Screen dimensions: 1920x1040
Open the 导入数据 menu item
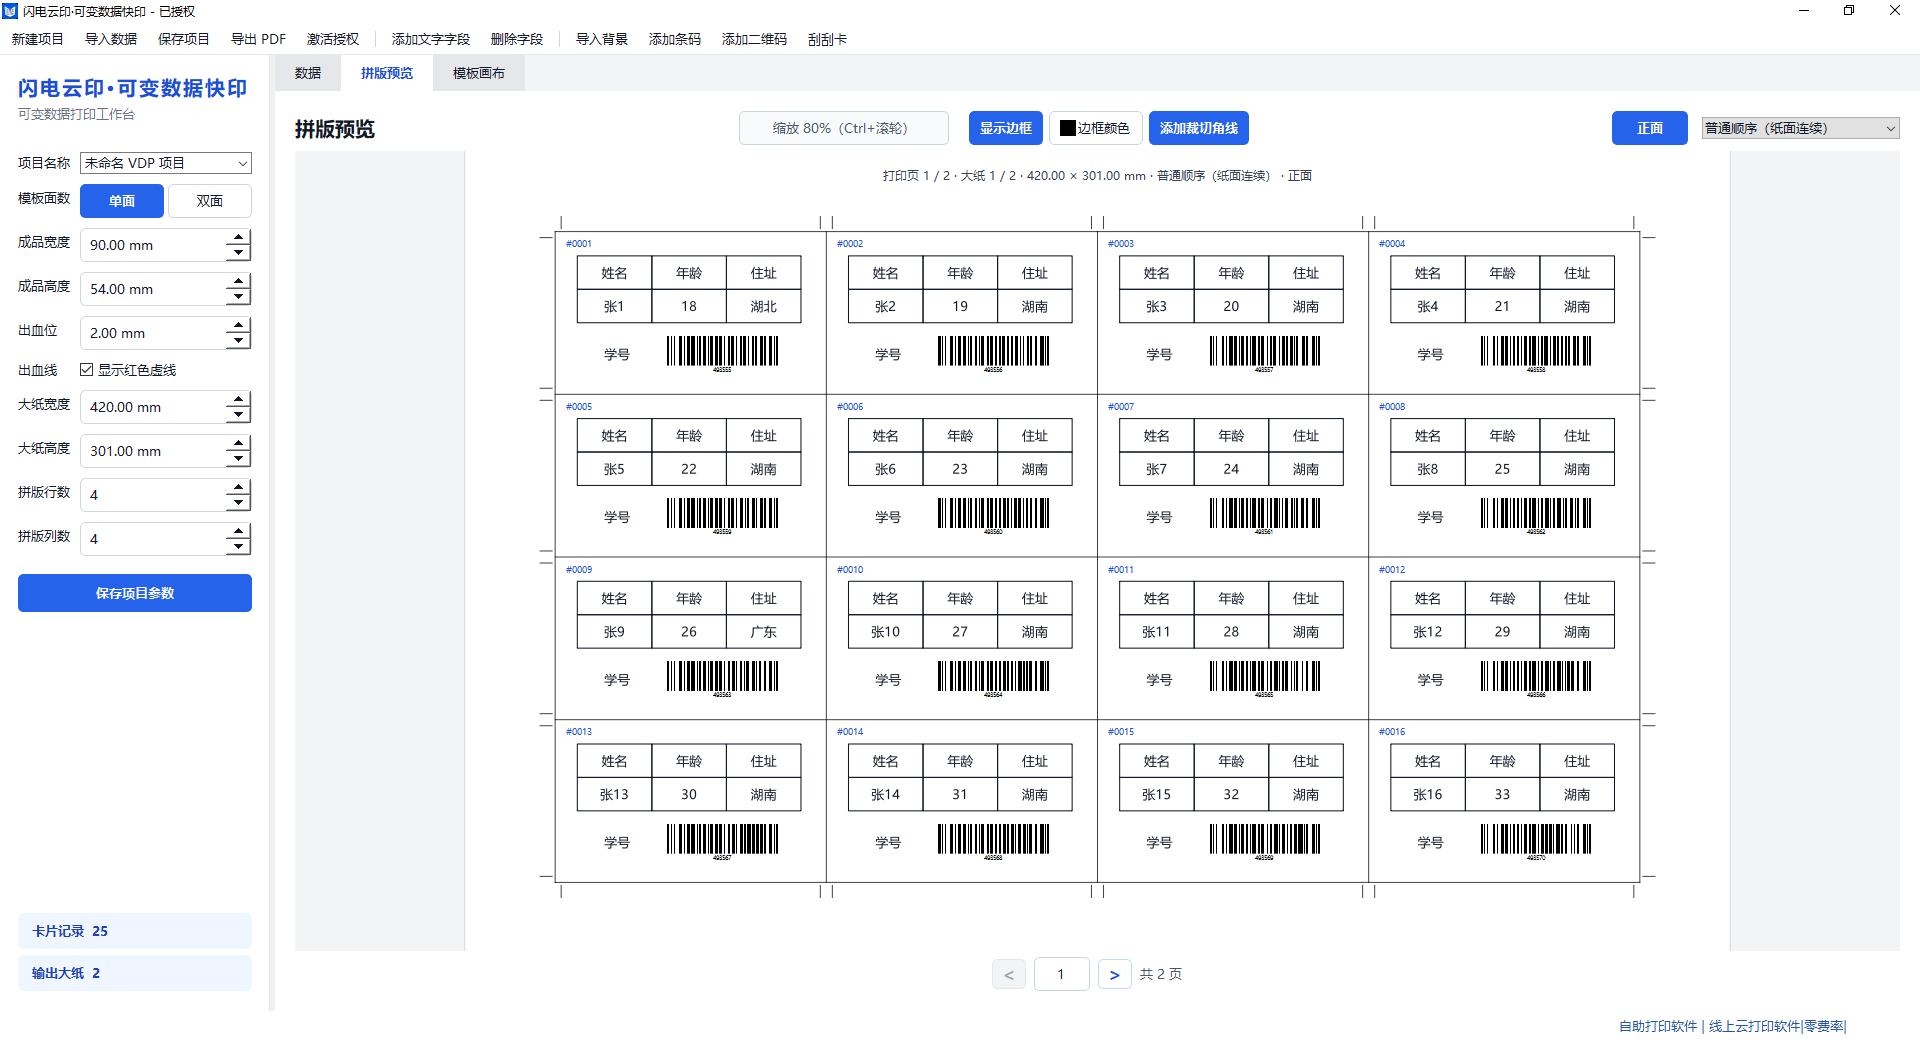click(111, 39)
